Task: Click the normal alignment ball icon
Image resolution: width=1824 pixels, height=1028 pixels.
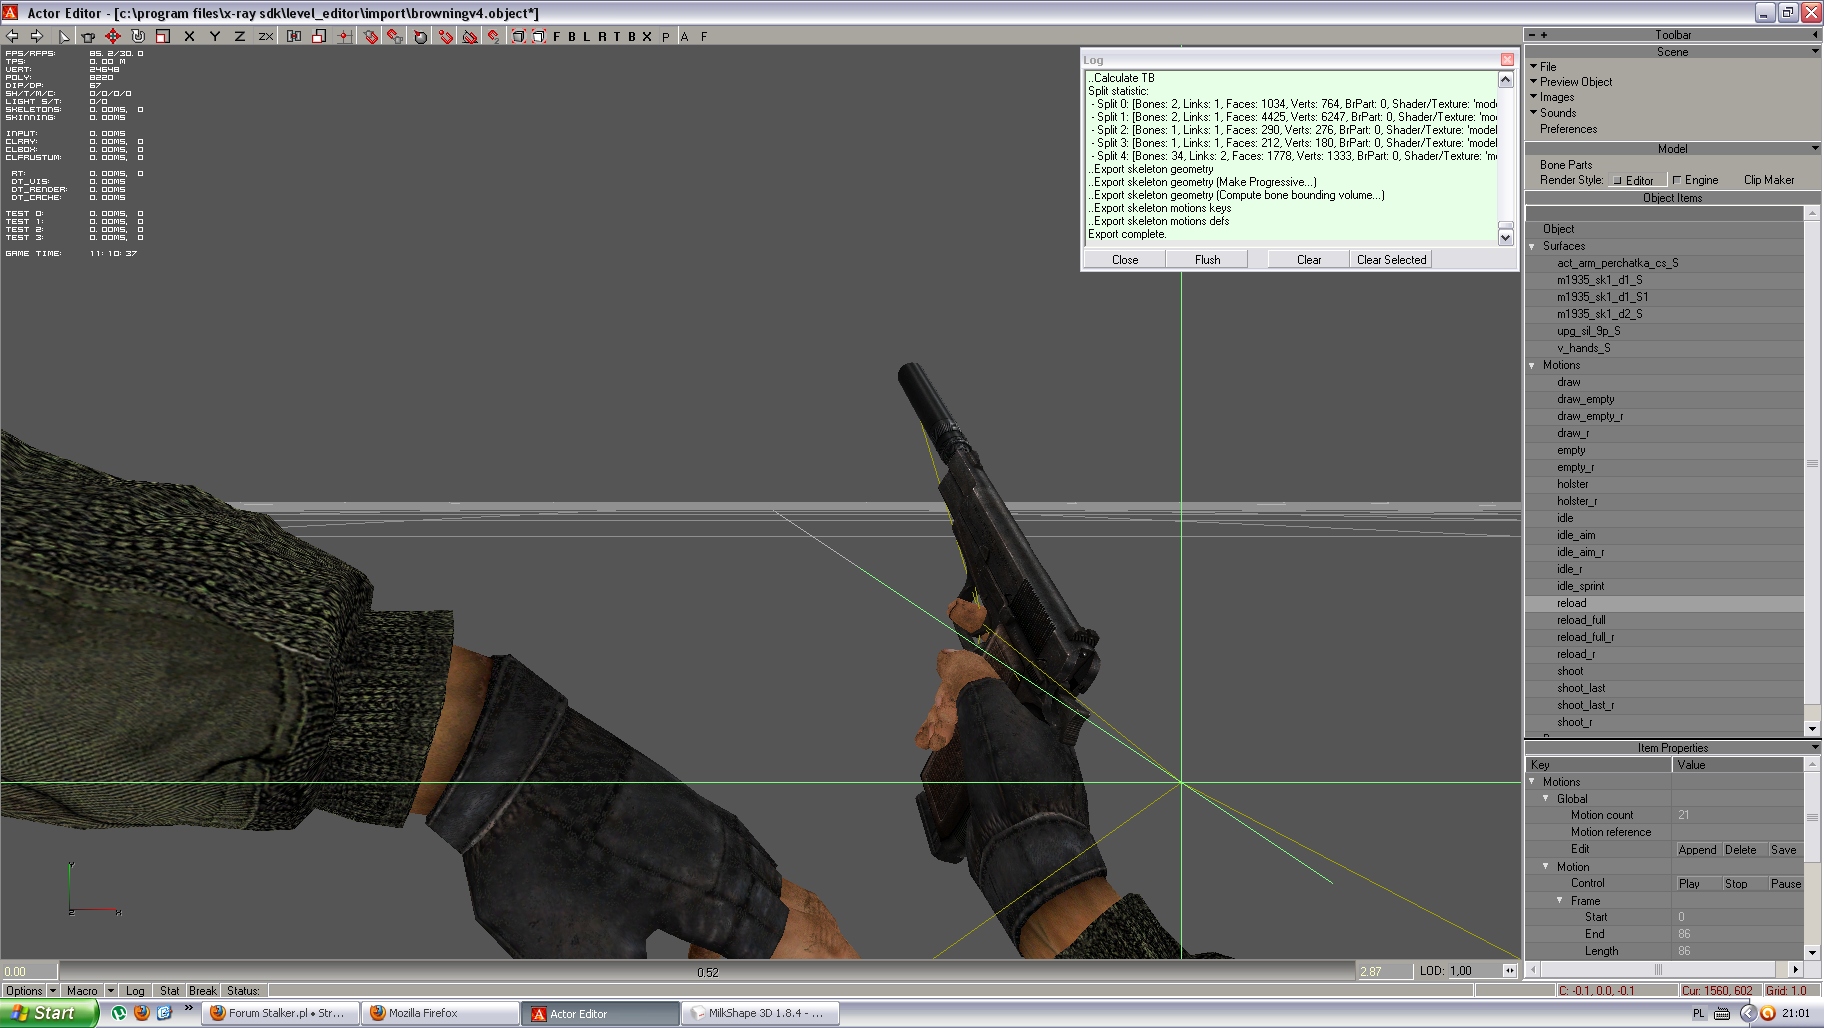Action: click(x=421, y=36)
